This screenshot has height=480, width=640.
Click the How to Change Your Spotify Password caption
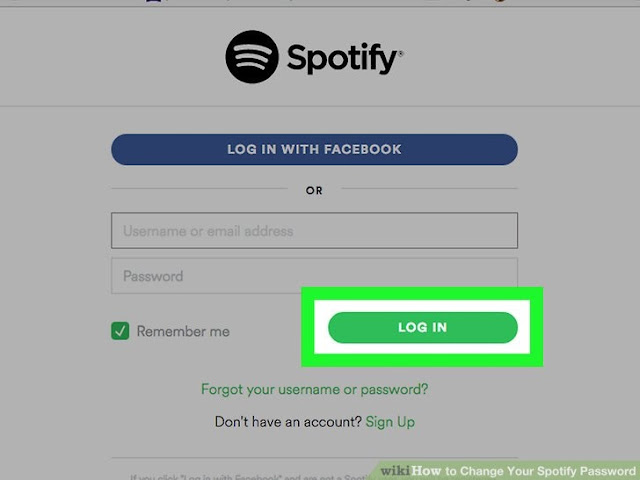pos(524,471)
